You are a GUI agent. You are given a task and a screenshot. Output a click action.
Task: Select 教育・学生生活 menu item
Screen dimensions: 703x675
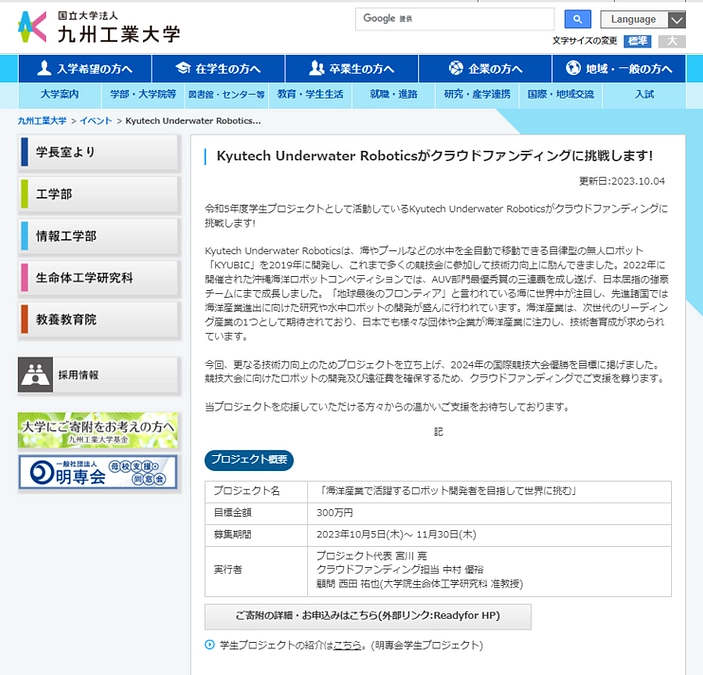pyautogui.click(x=310, y=94)
